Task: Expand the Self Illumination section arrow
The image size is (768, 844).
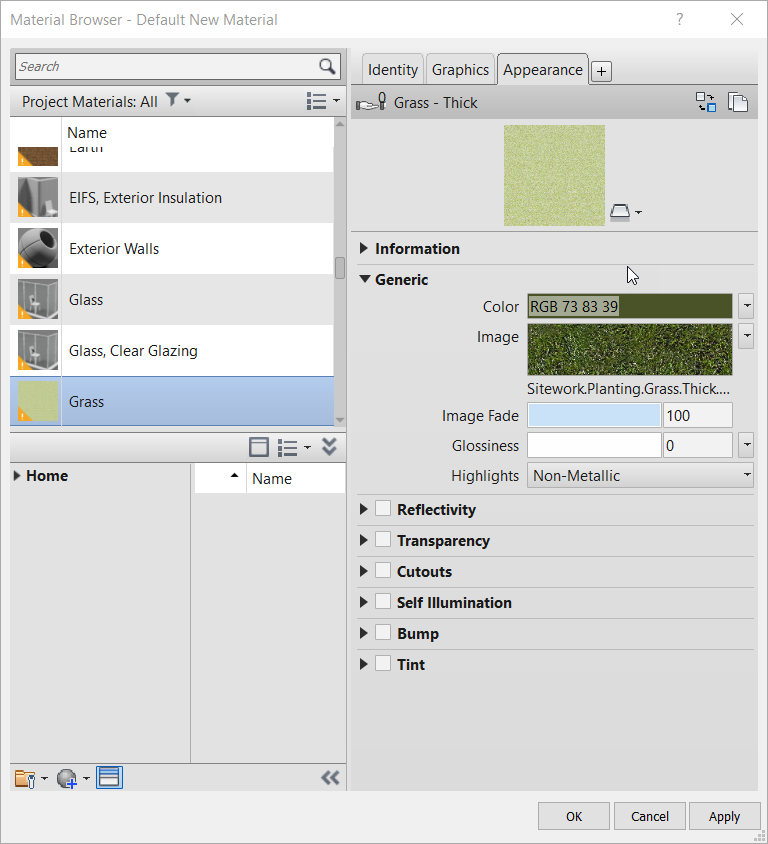Action: pos(364,602)
